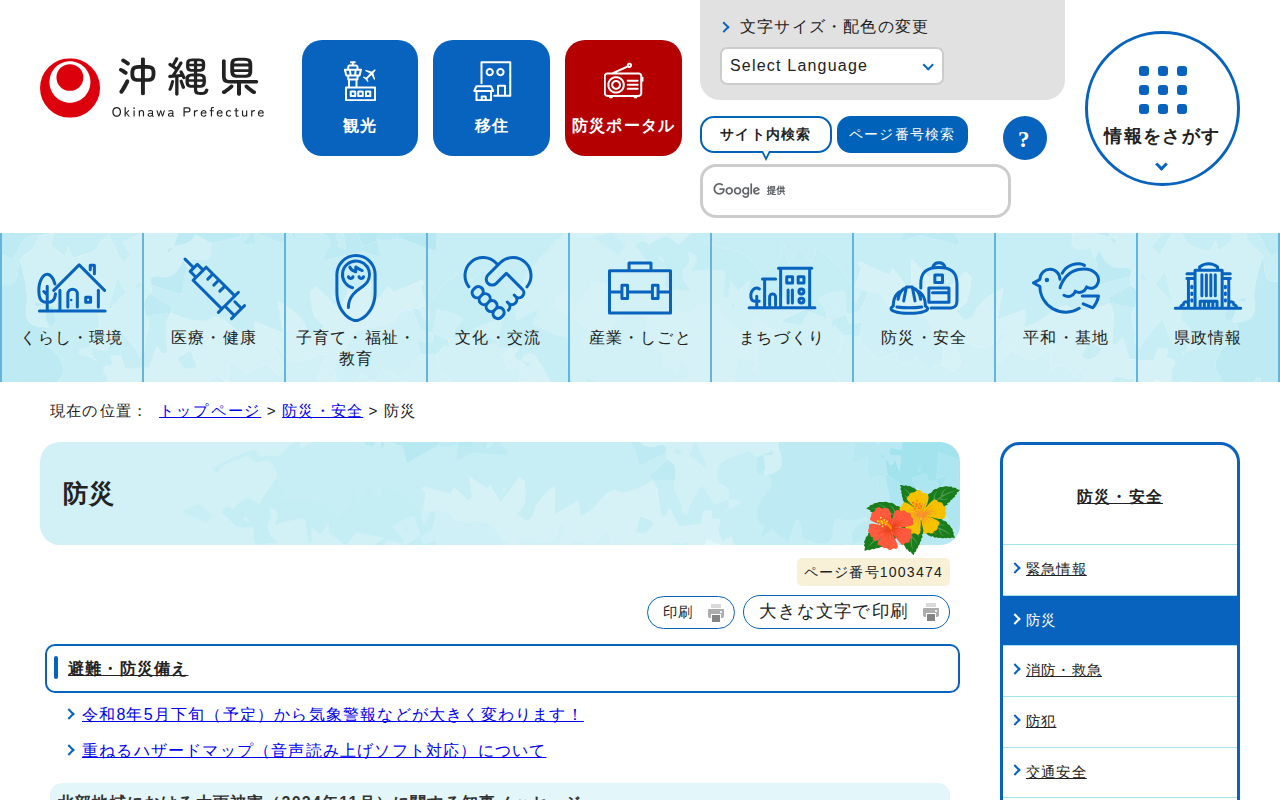Open the 重ねるハザードマップ link
Screen dimensions: 1280x800
[314, 751]
